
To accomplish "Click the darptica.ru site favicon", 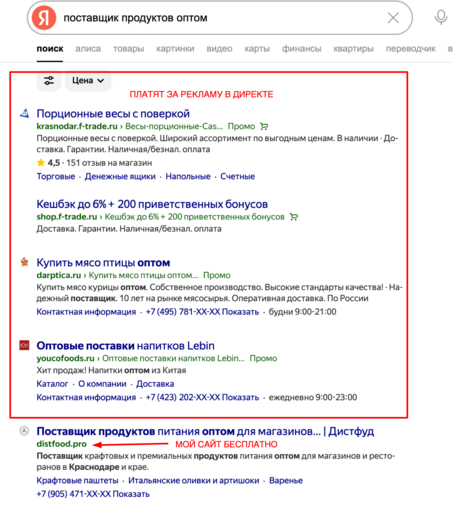I will [x=24, y=262].
